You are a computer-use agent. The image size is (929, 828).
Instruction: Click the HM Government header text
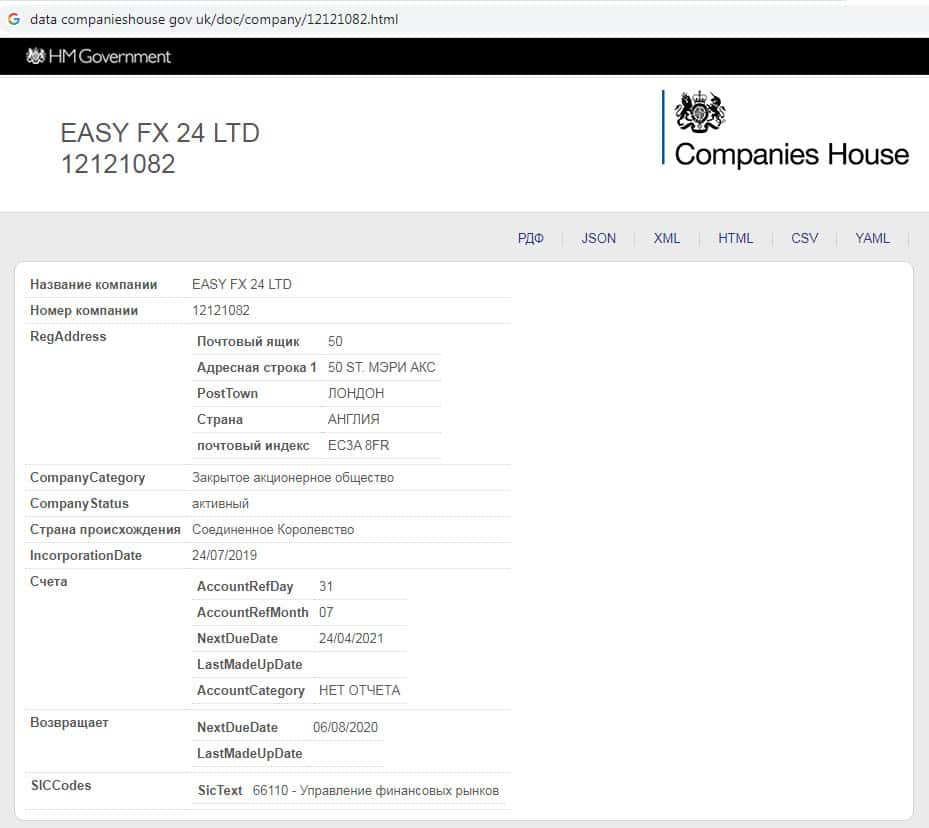(x=110, y=56)
